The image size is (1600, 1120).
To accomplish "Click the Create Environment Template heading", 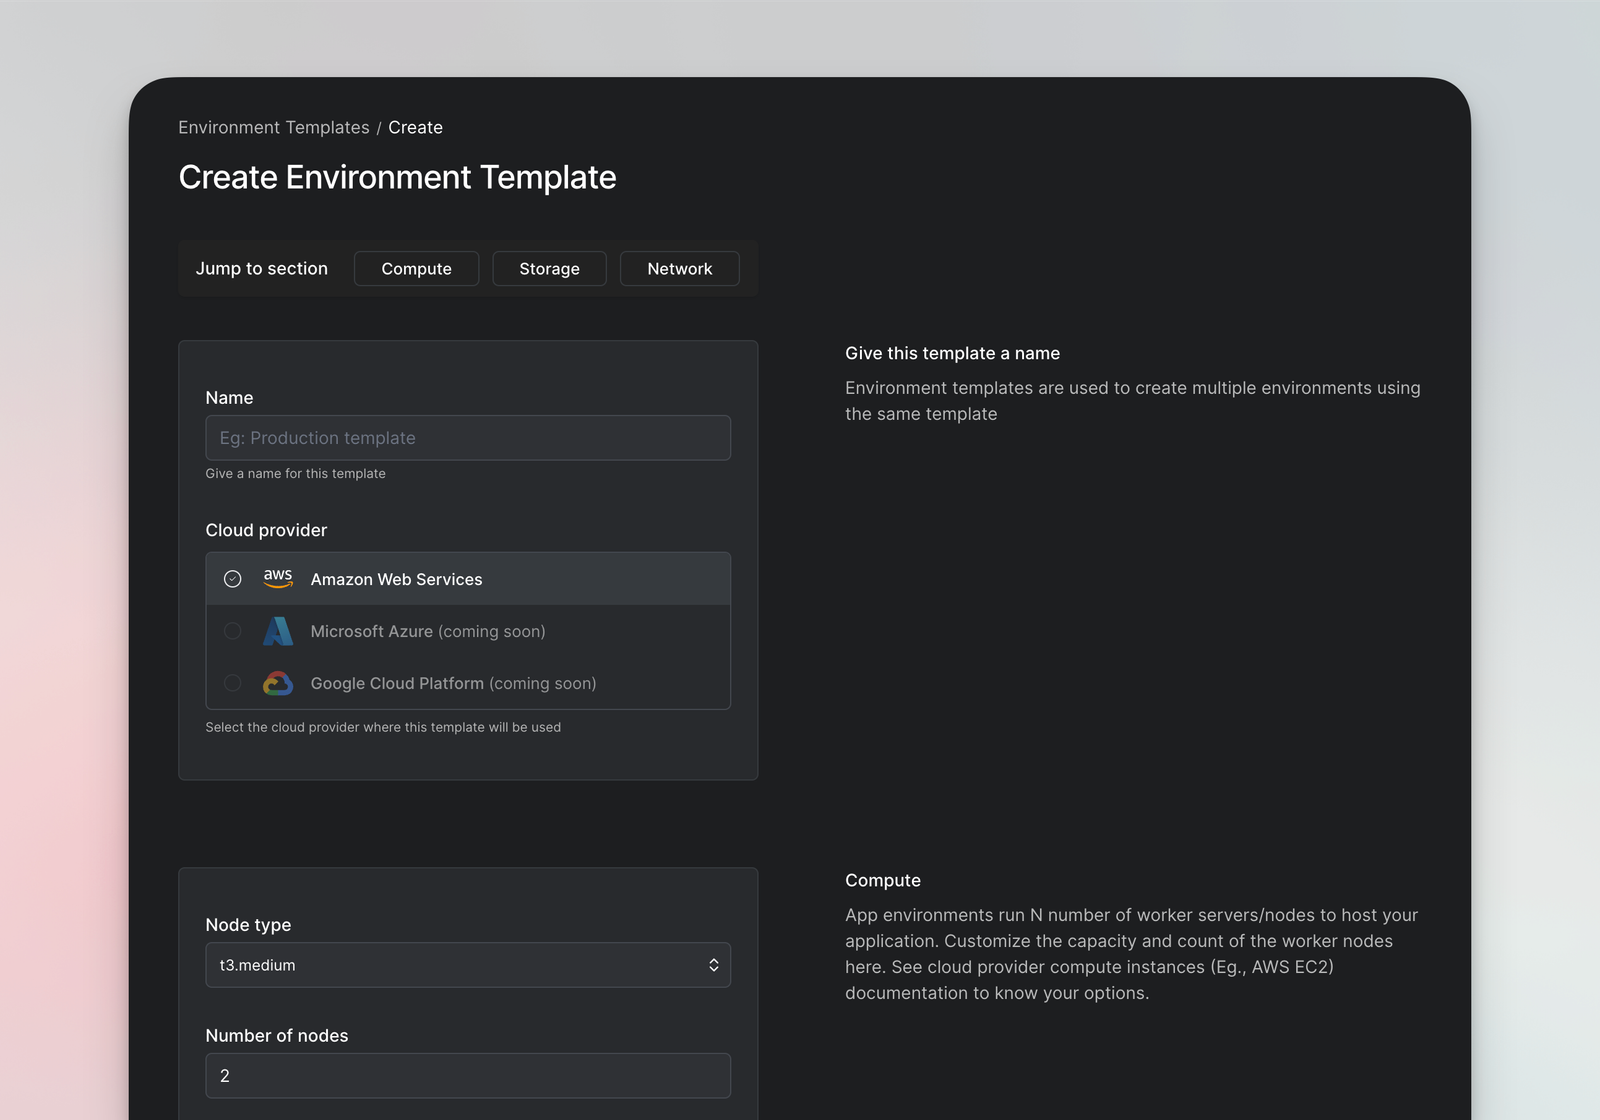I will point(397,178).
